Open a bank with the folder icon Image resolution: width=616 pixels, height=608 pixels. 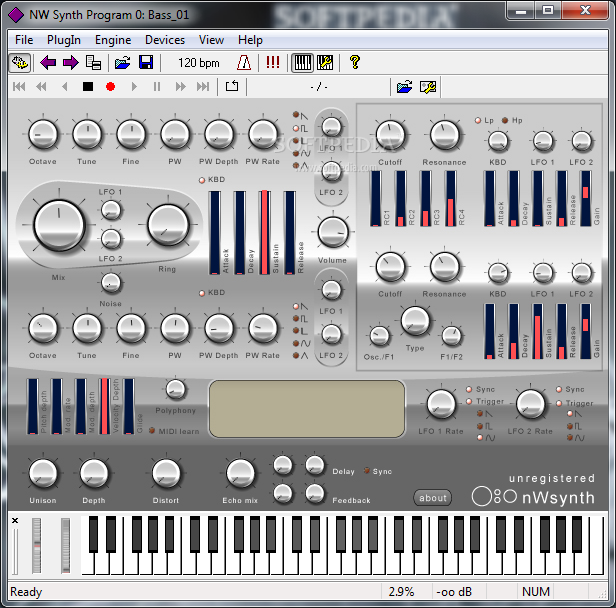click(123, 63)
